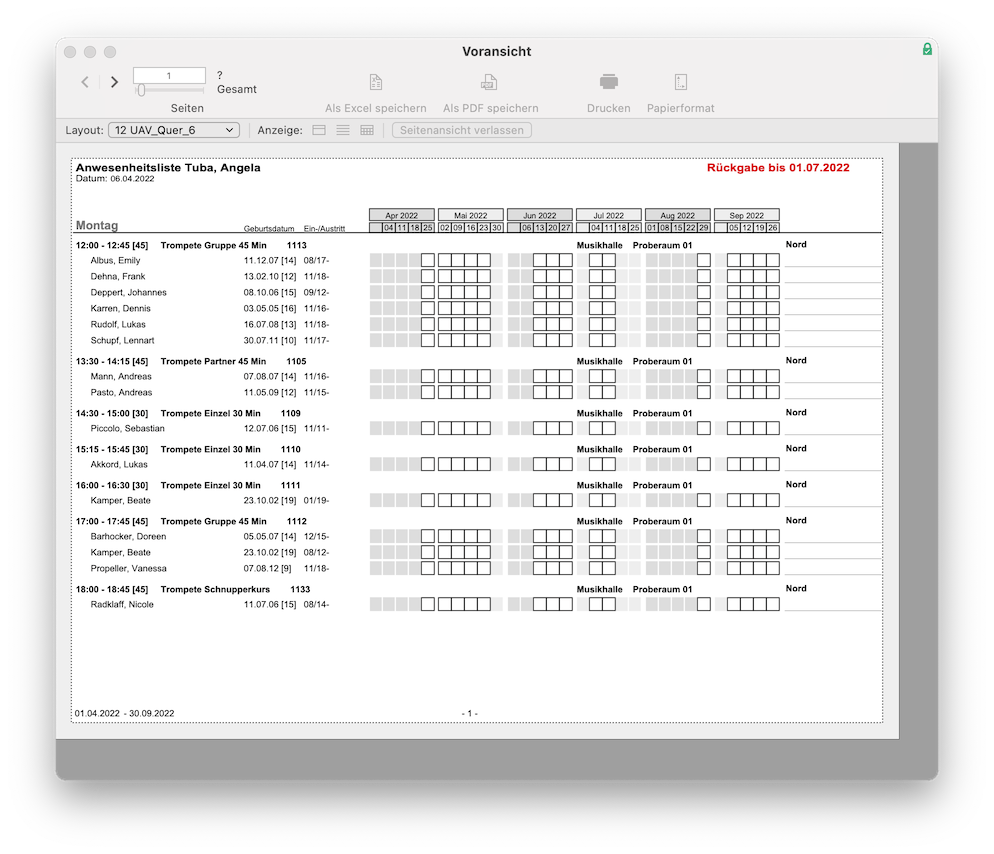This screenshot has height=854, width=994.
Task: Click the Datum: 06.04.2022 line
Action: (x=115, y=179)
